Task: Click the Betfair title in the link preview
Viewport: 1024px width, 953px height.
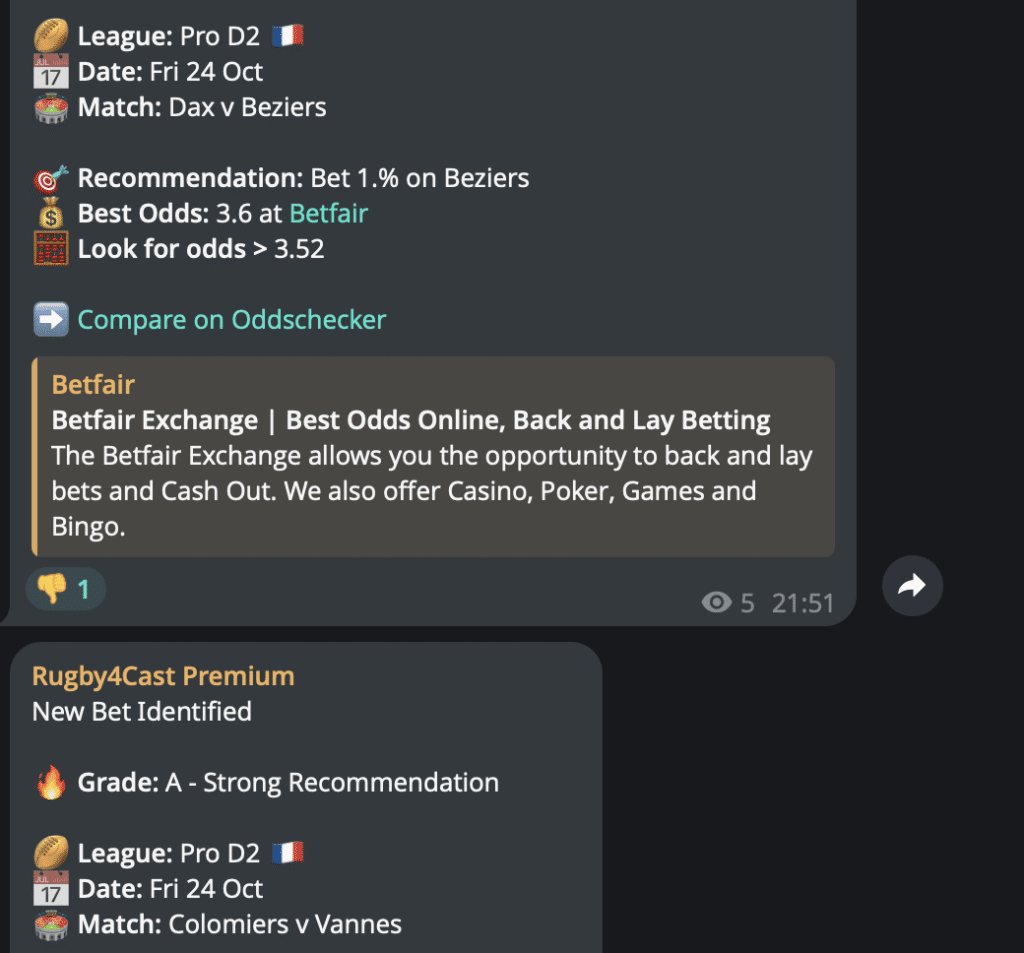Action: click(93, 385)
